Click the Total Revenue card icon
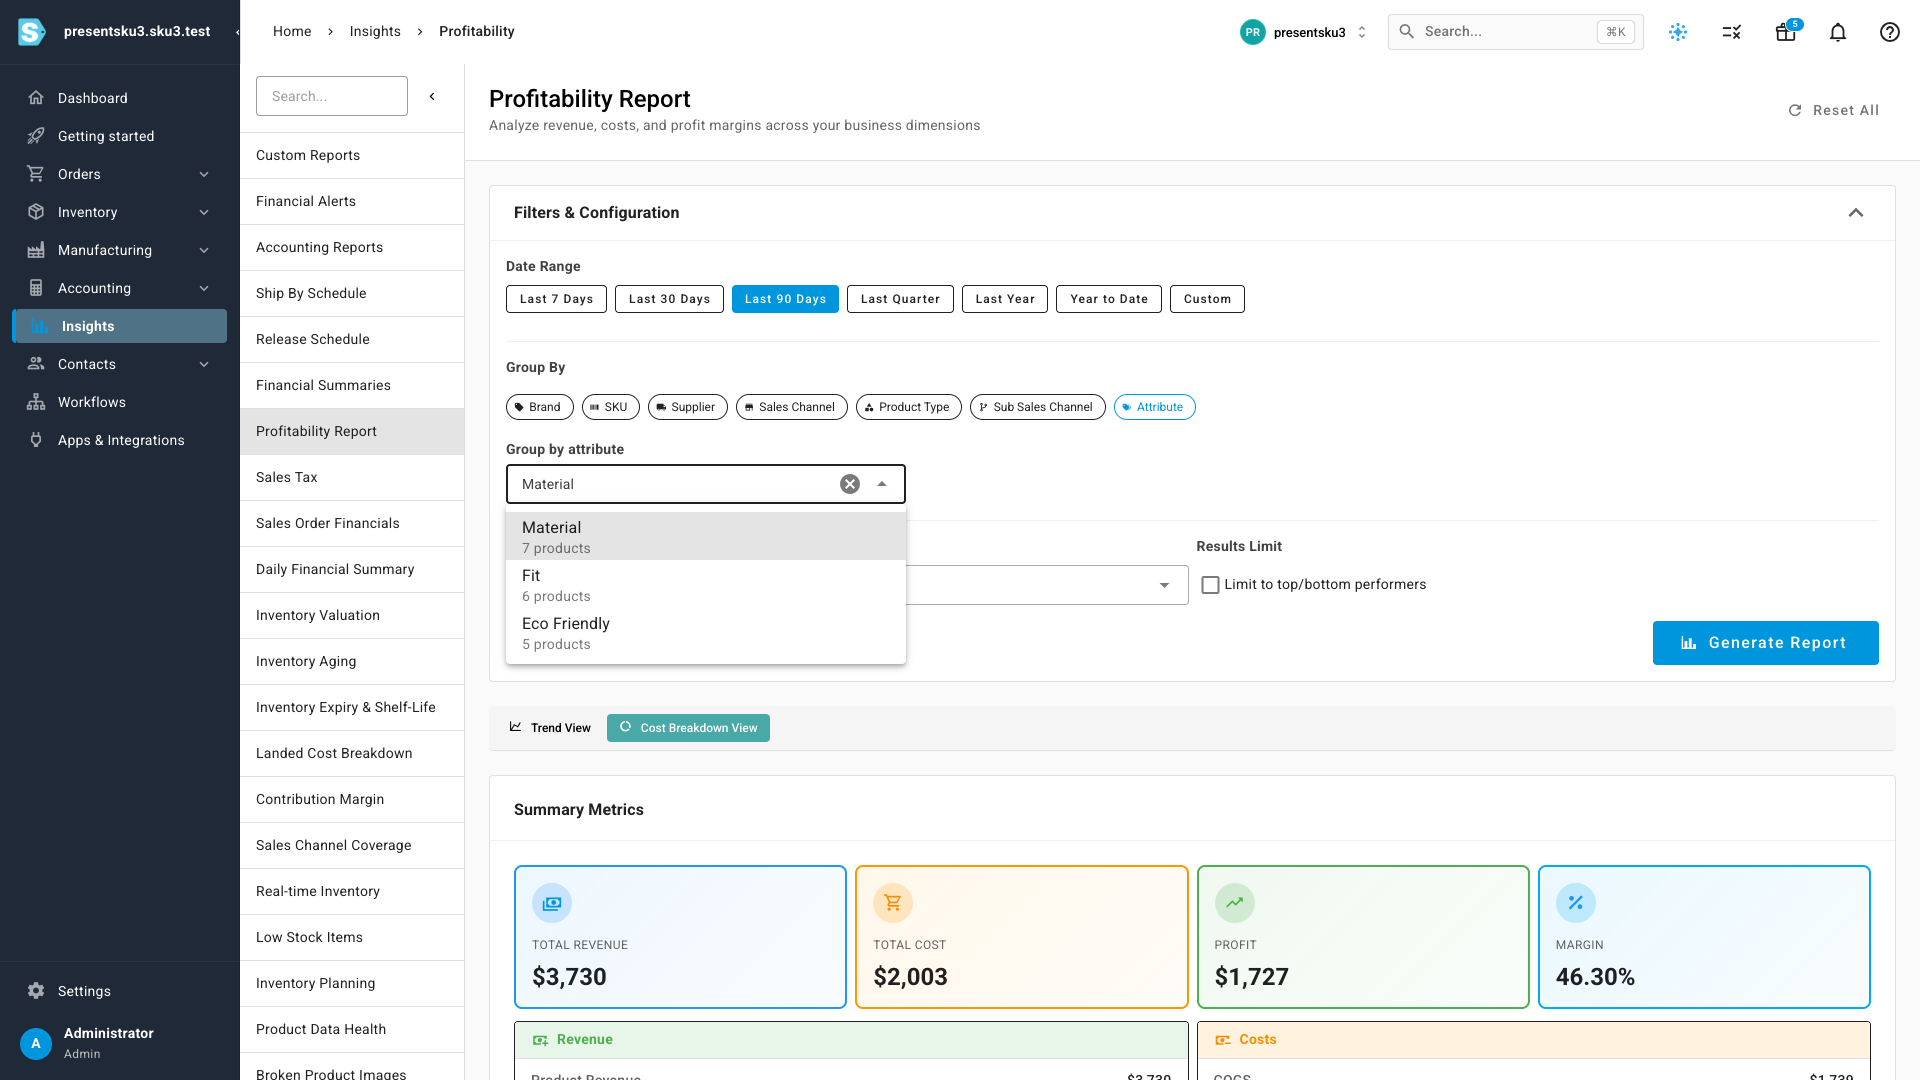 [552, 903]
